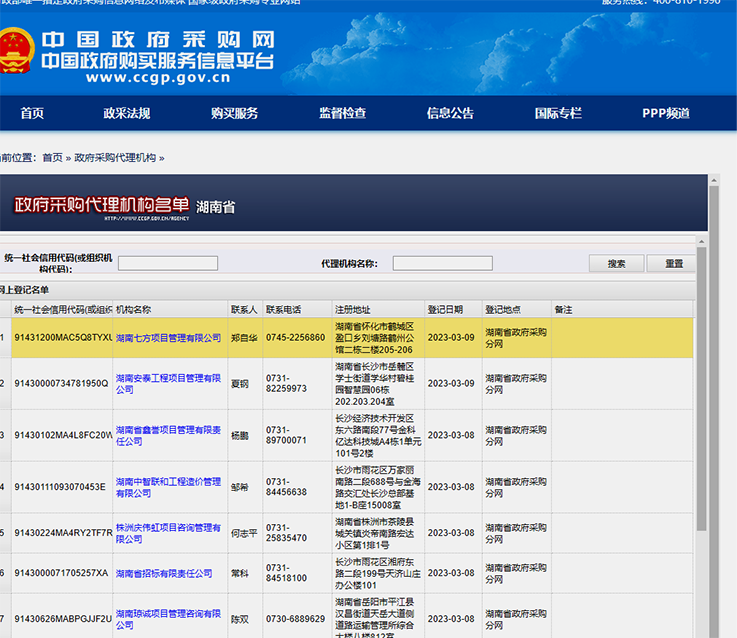This screenshot has width=737, height=638.
Task: Click the inner table scrollbar thumb
Action: point(701,389)
